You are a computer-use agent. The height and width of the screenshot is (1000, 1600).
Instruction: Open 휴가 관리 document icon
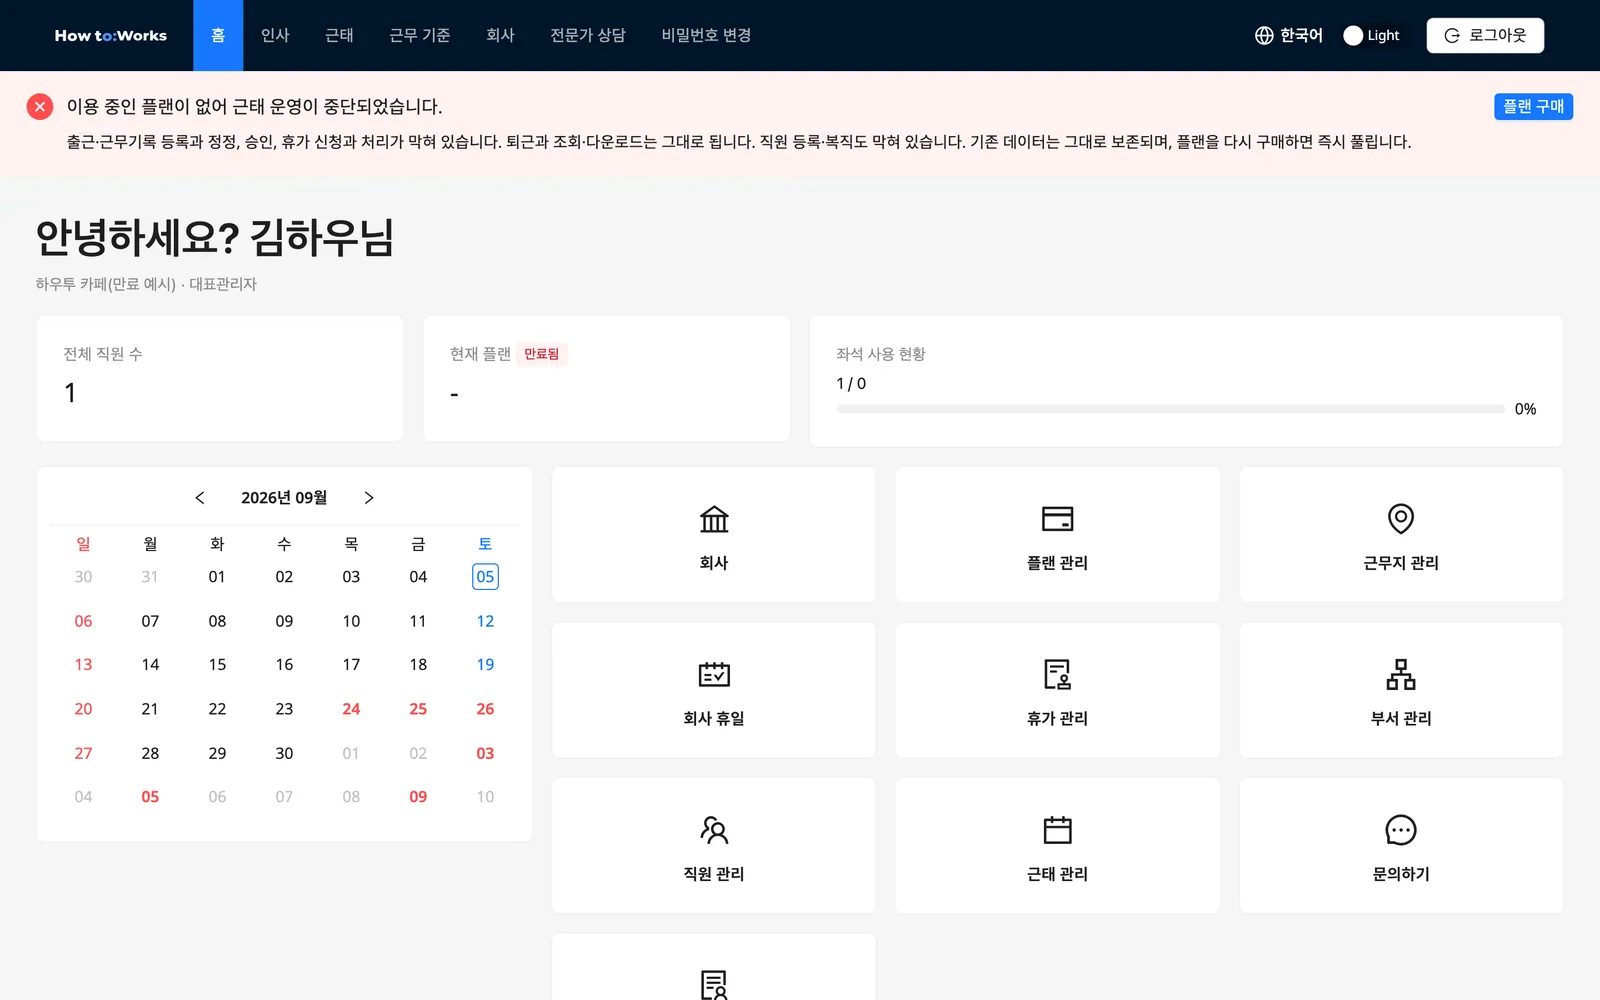1057,674
